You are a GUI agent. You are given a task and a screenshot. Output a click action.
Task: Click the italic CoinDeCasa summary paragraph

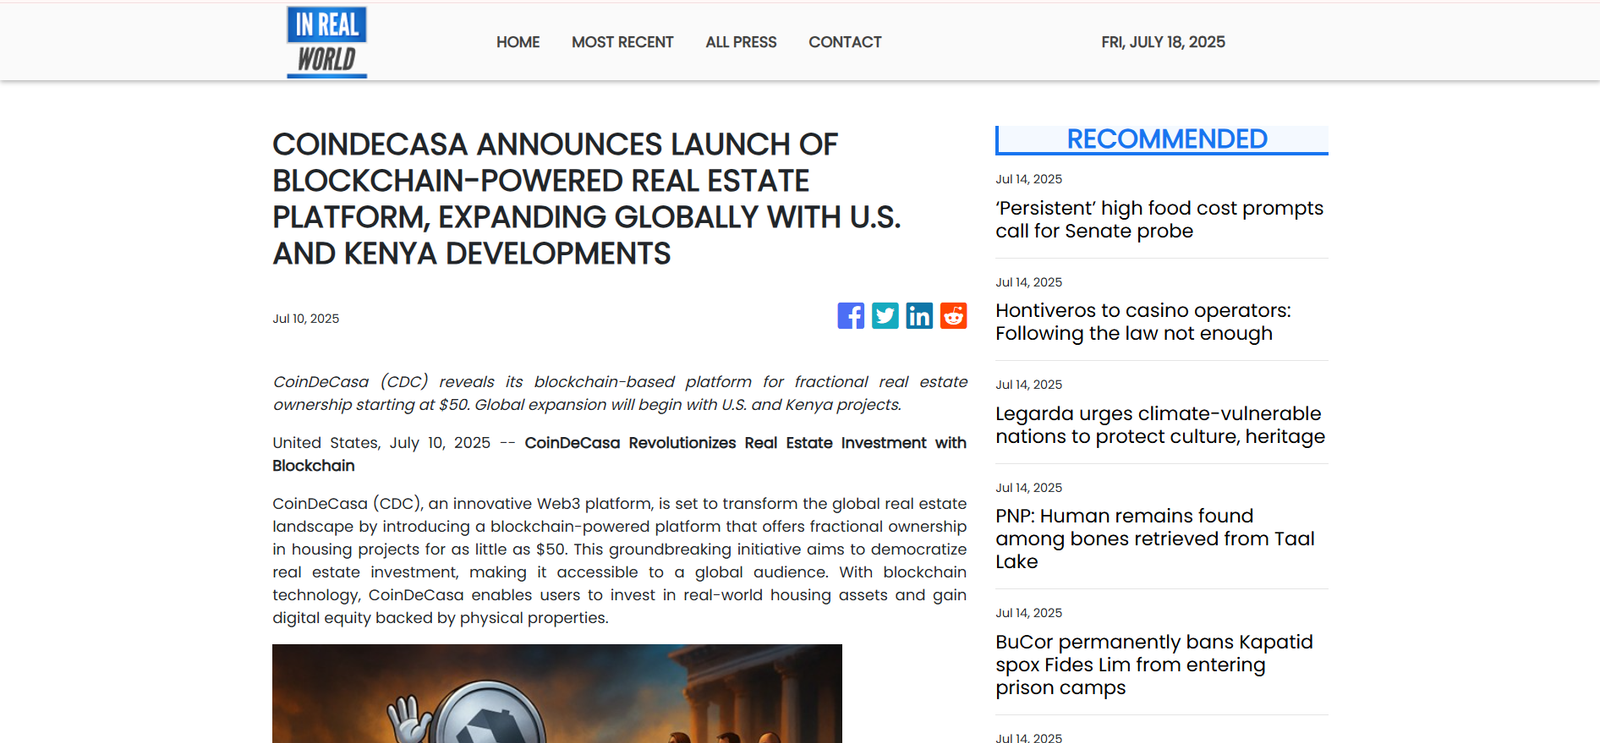(x=619, y=393)
